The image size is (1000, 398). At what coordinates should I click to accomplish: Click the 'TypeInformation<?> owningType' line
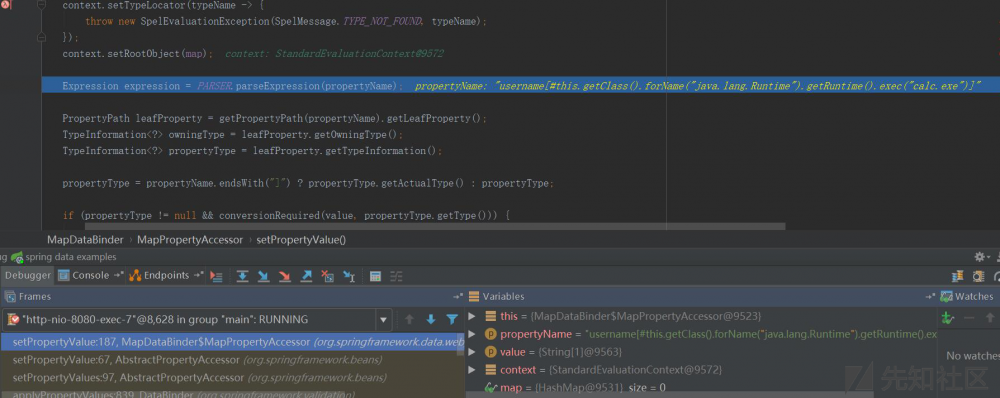coord(233,135)
